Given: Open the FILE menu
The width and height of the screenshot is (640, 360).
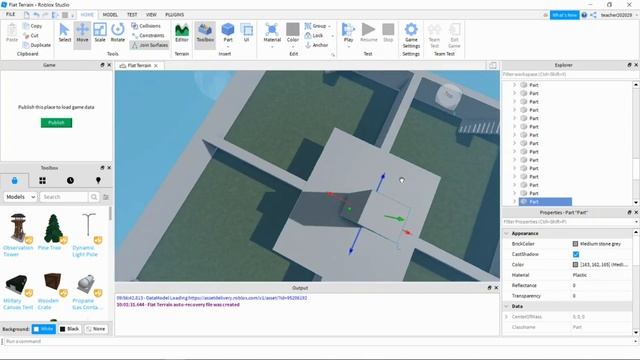Looking at the screenshot, I should [10, 14].
